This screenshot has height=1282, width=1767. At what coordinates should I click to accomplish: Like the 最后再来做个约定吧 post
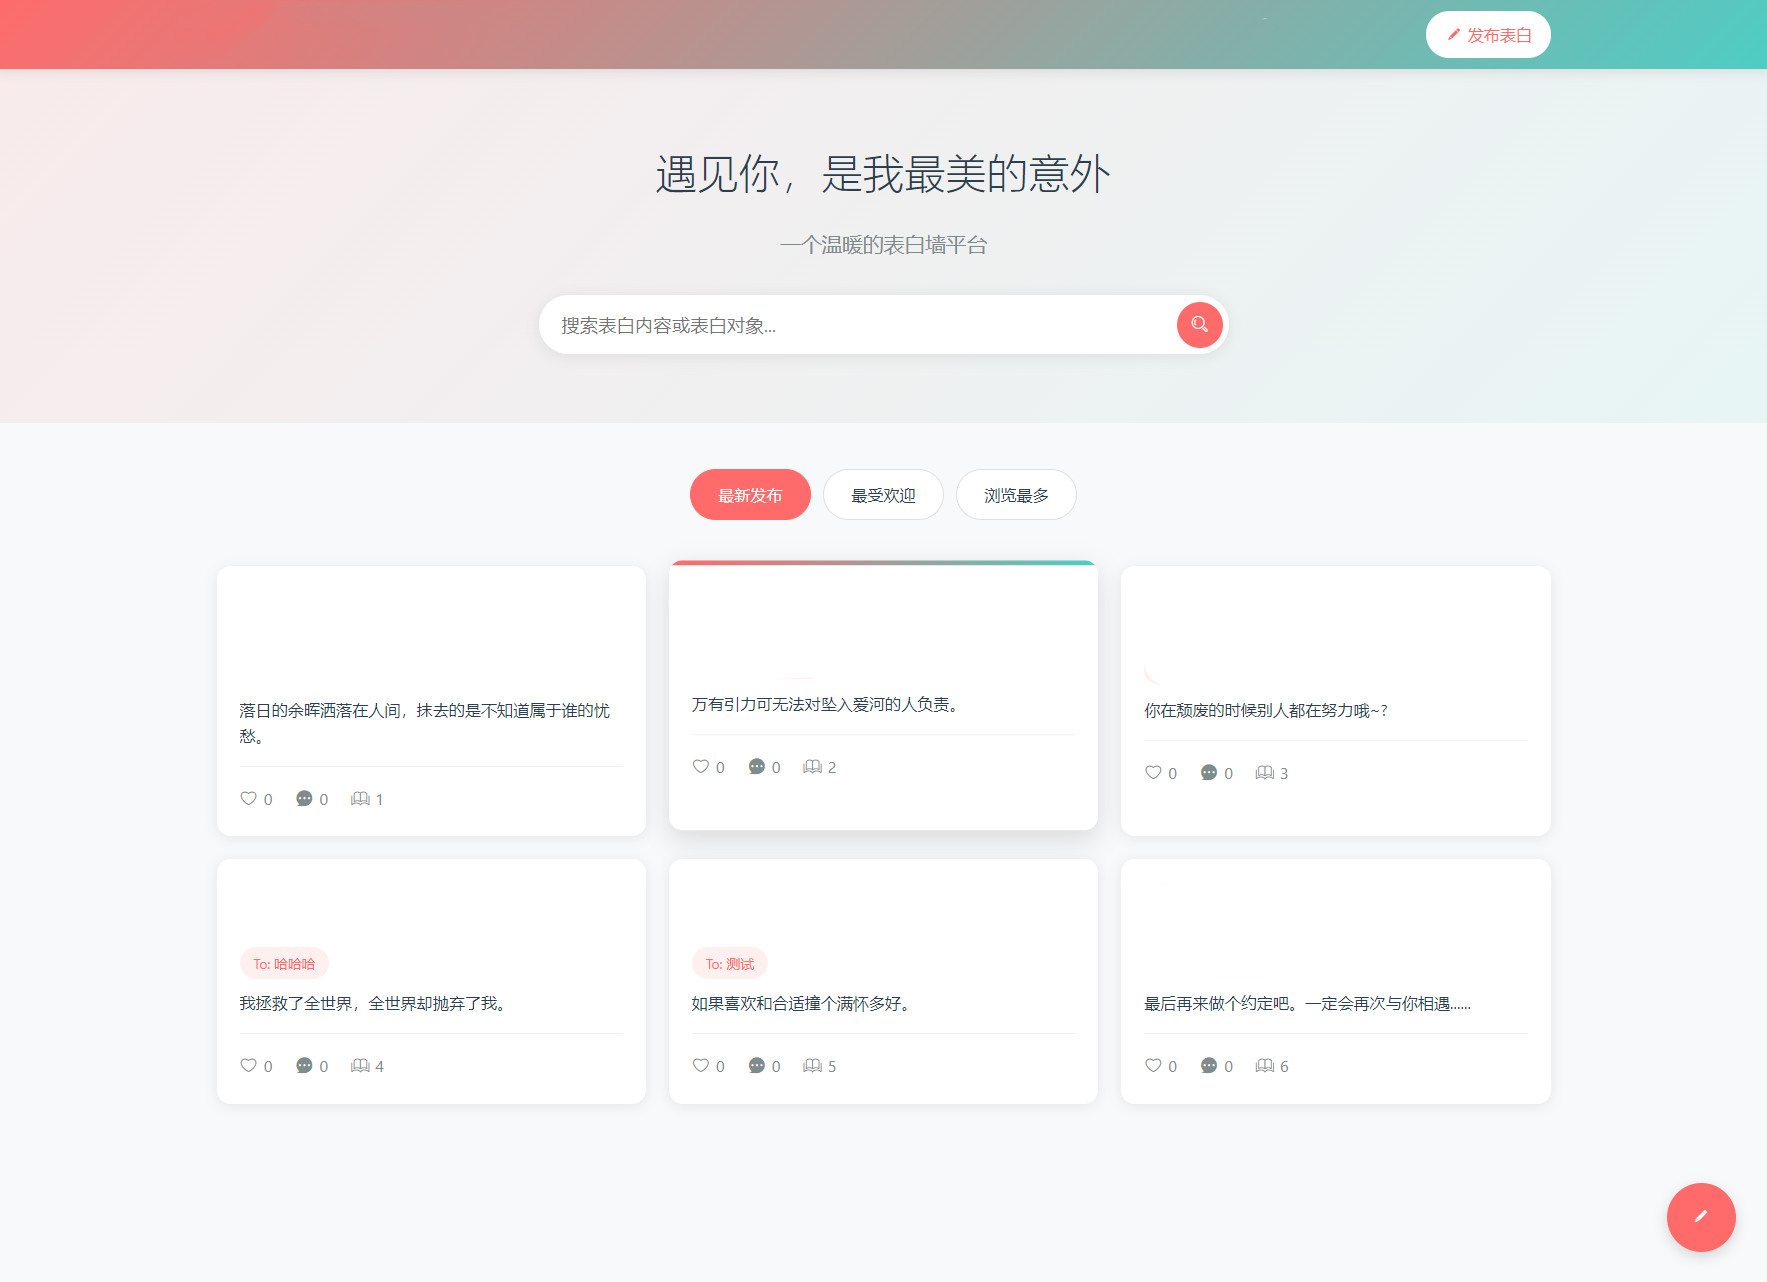1153,1066
